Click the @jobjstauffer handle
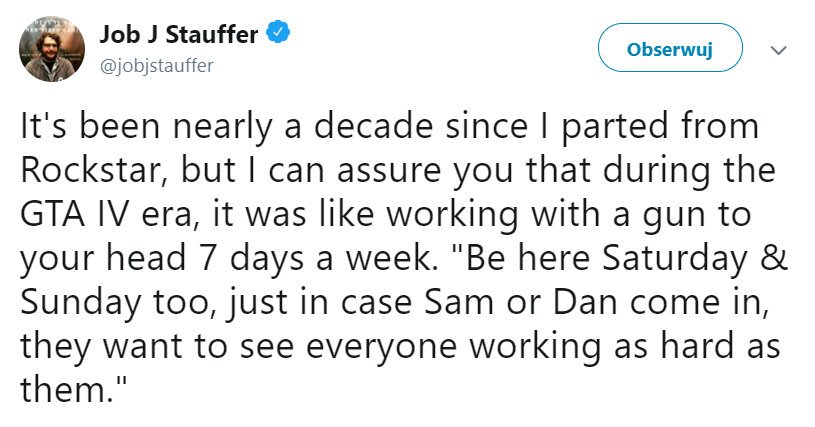This screenshot has height=427, width=815. point(156,65)
